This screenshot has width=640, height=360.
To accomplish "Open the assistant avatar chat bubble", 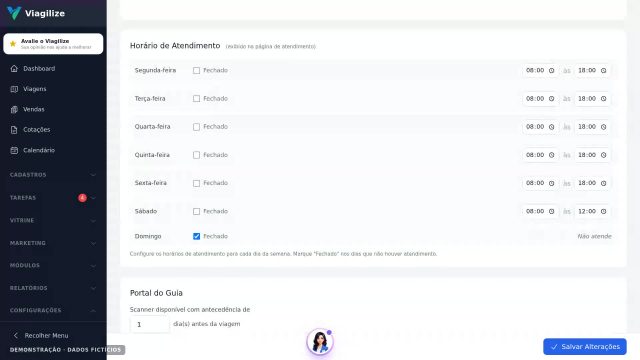I will (x=320, y=342).
